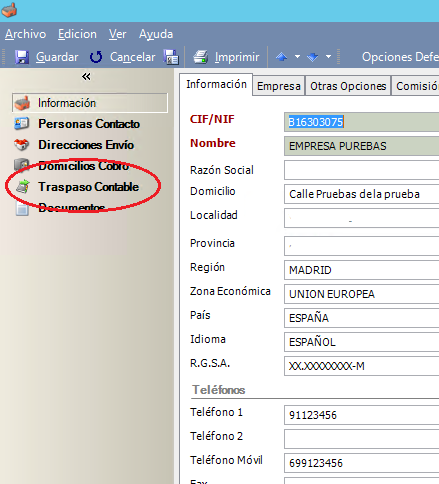The height and width of the screenshot is (484, 439).
Task: Click the Localidad field
Action: (x=362, y=218)
